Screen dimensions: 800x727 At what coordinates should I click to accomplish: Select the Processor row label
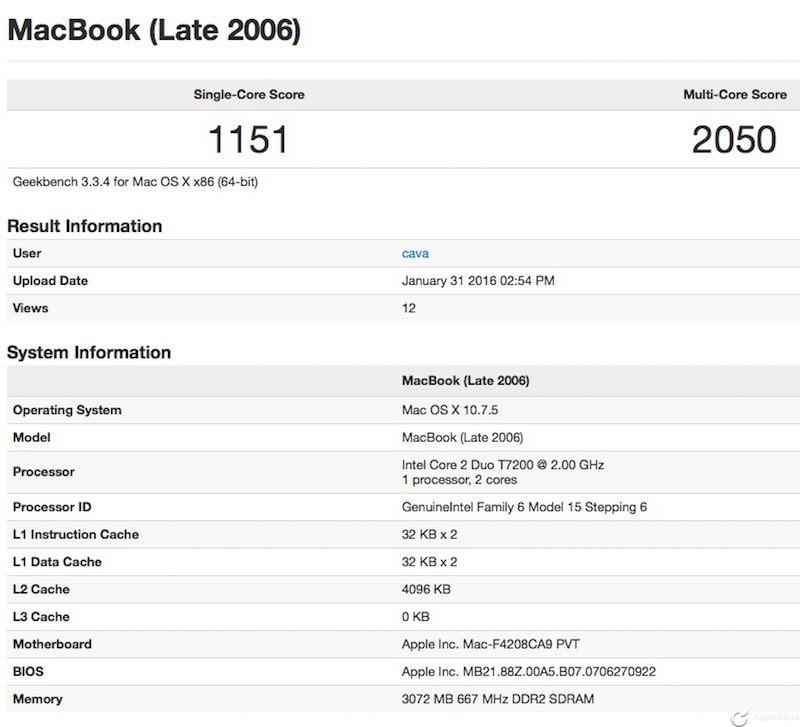coord(44,472)
